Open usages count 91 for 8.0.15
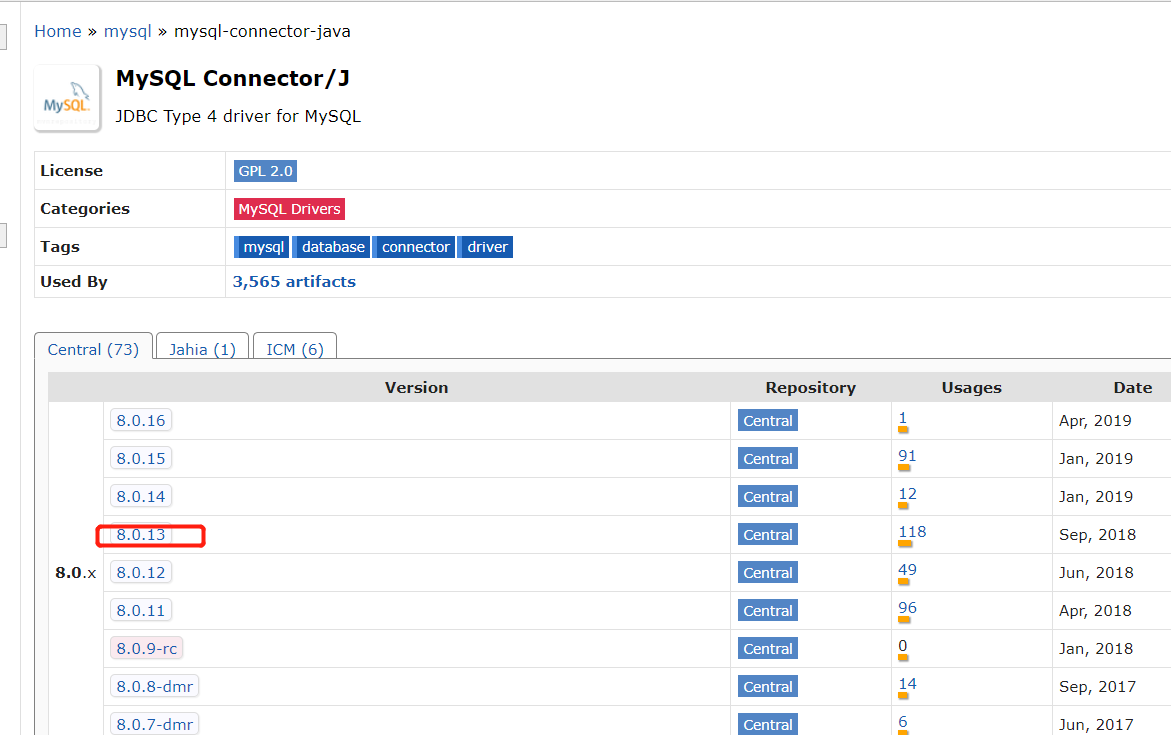 pyautogui.click(x=907, y=456)
